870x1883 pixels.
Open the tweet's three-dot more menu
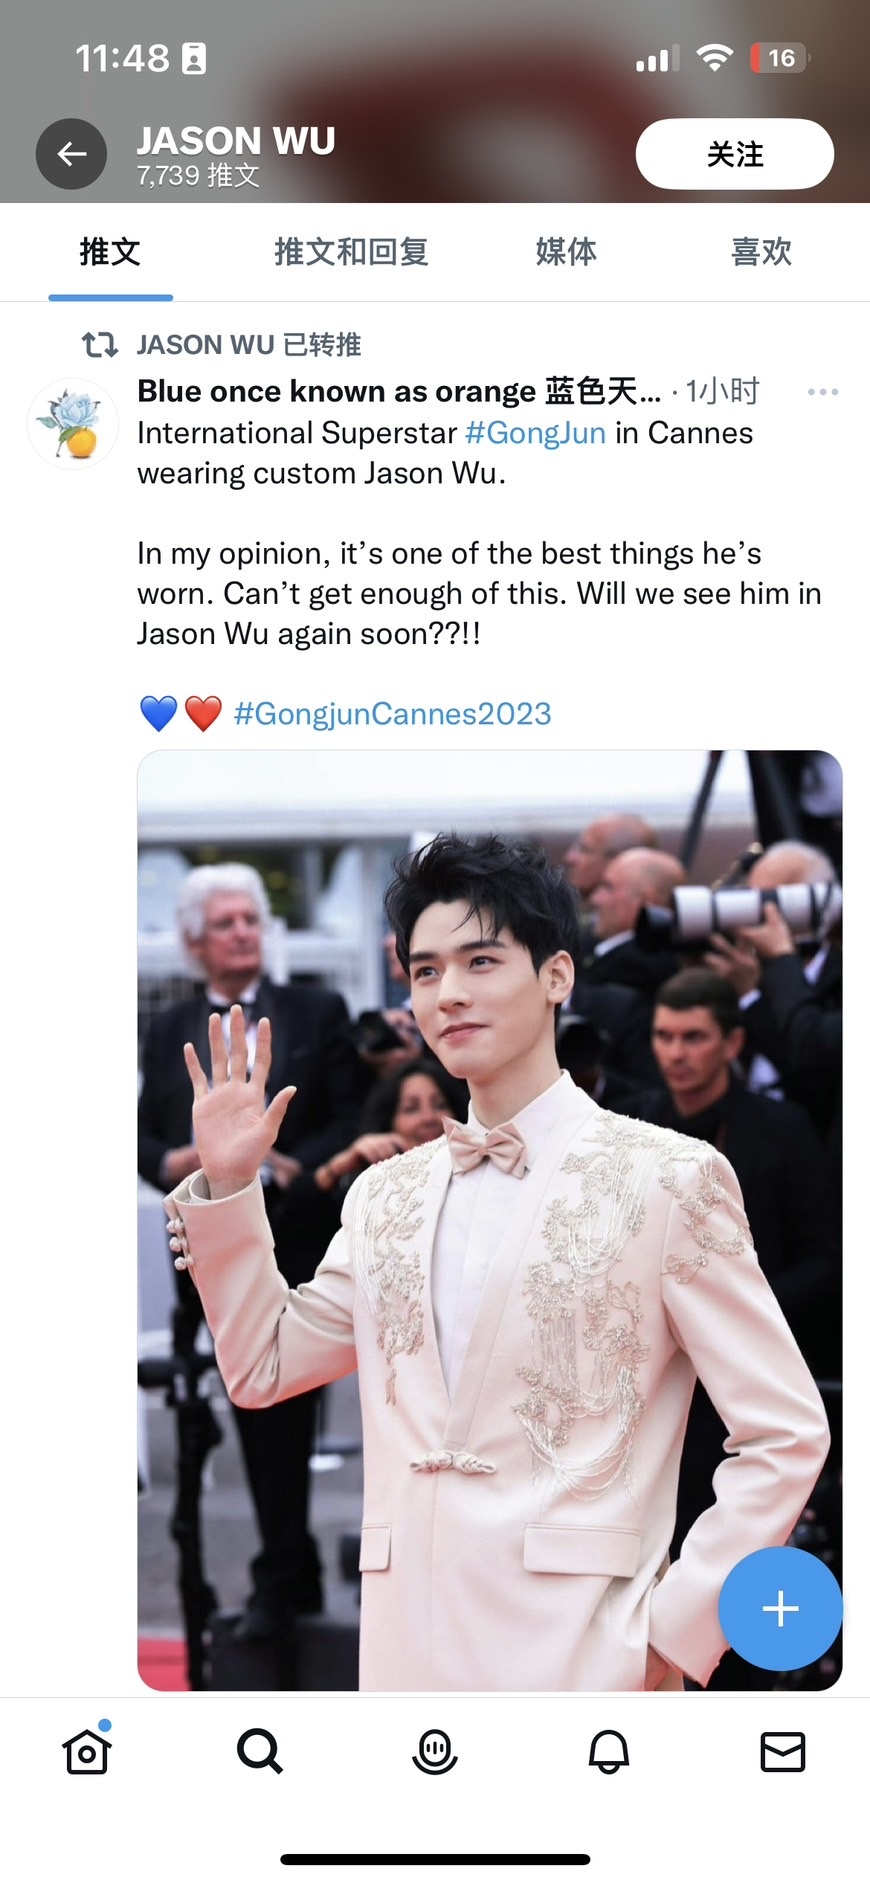coord(823,392)
